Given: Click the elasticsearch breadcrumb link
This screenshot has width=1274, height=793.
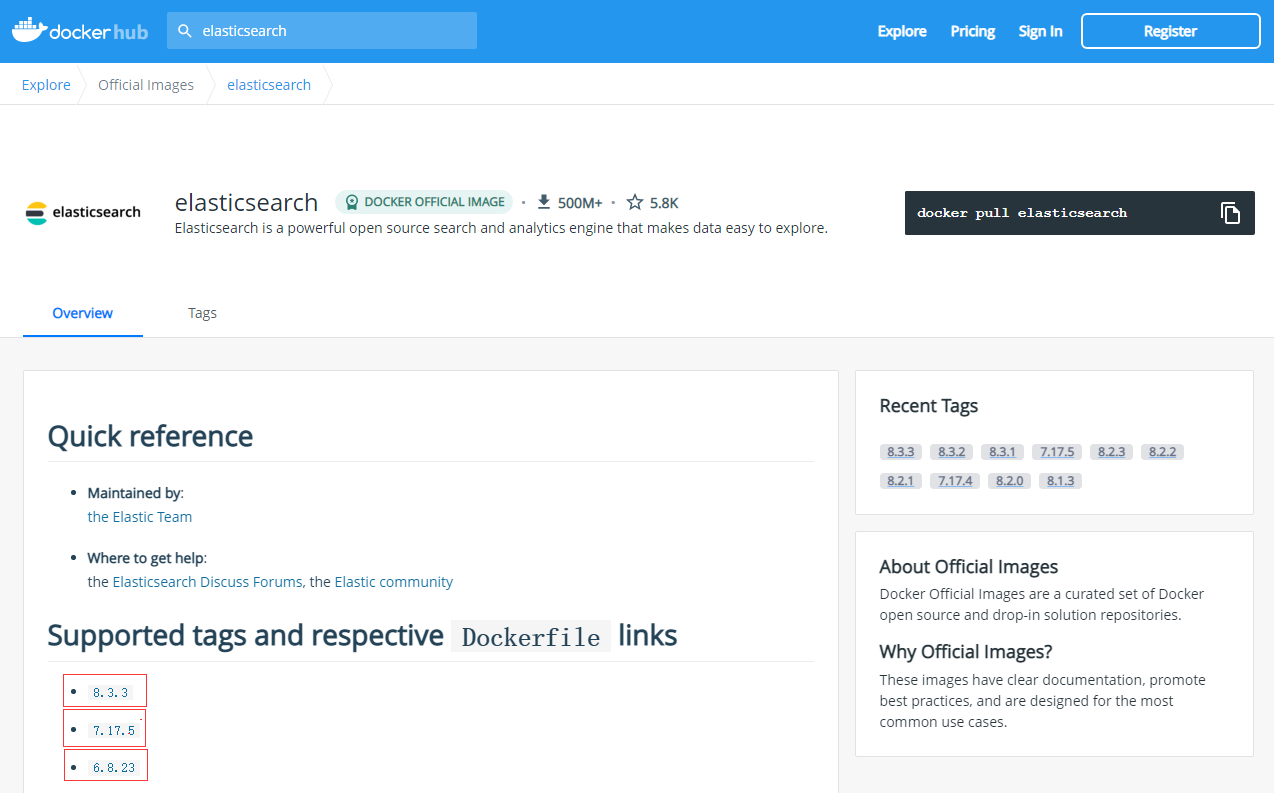Looking at the screenshot, I should click(x=269, y=85).
